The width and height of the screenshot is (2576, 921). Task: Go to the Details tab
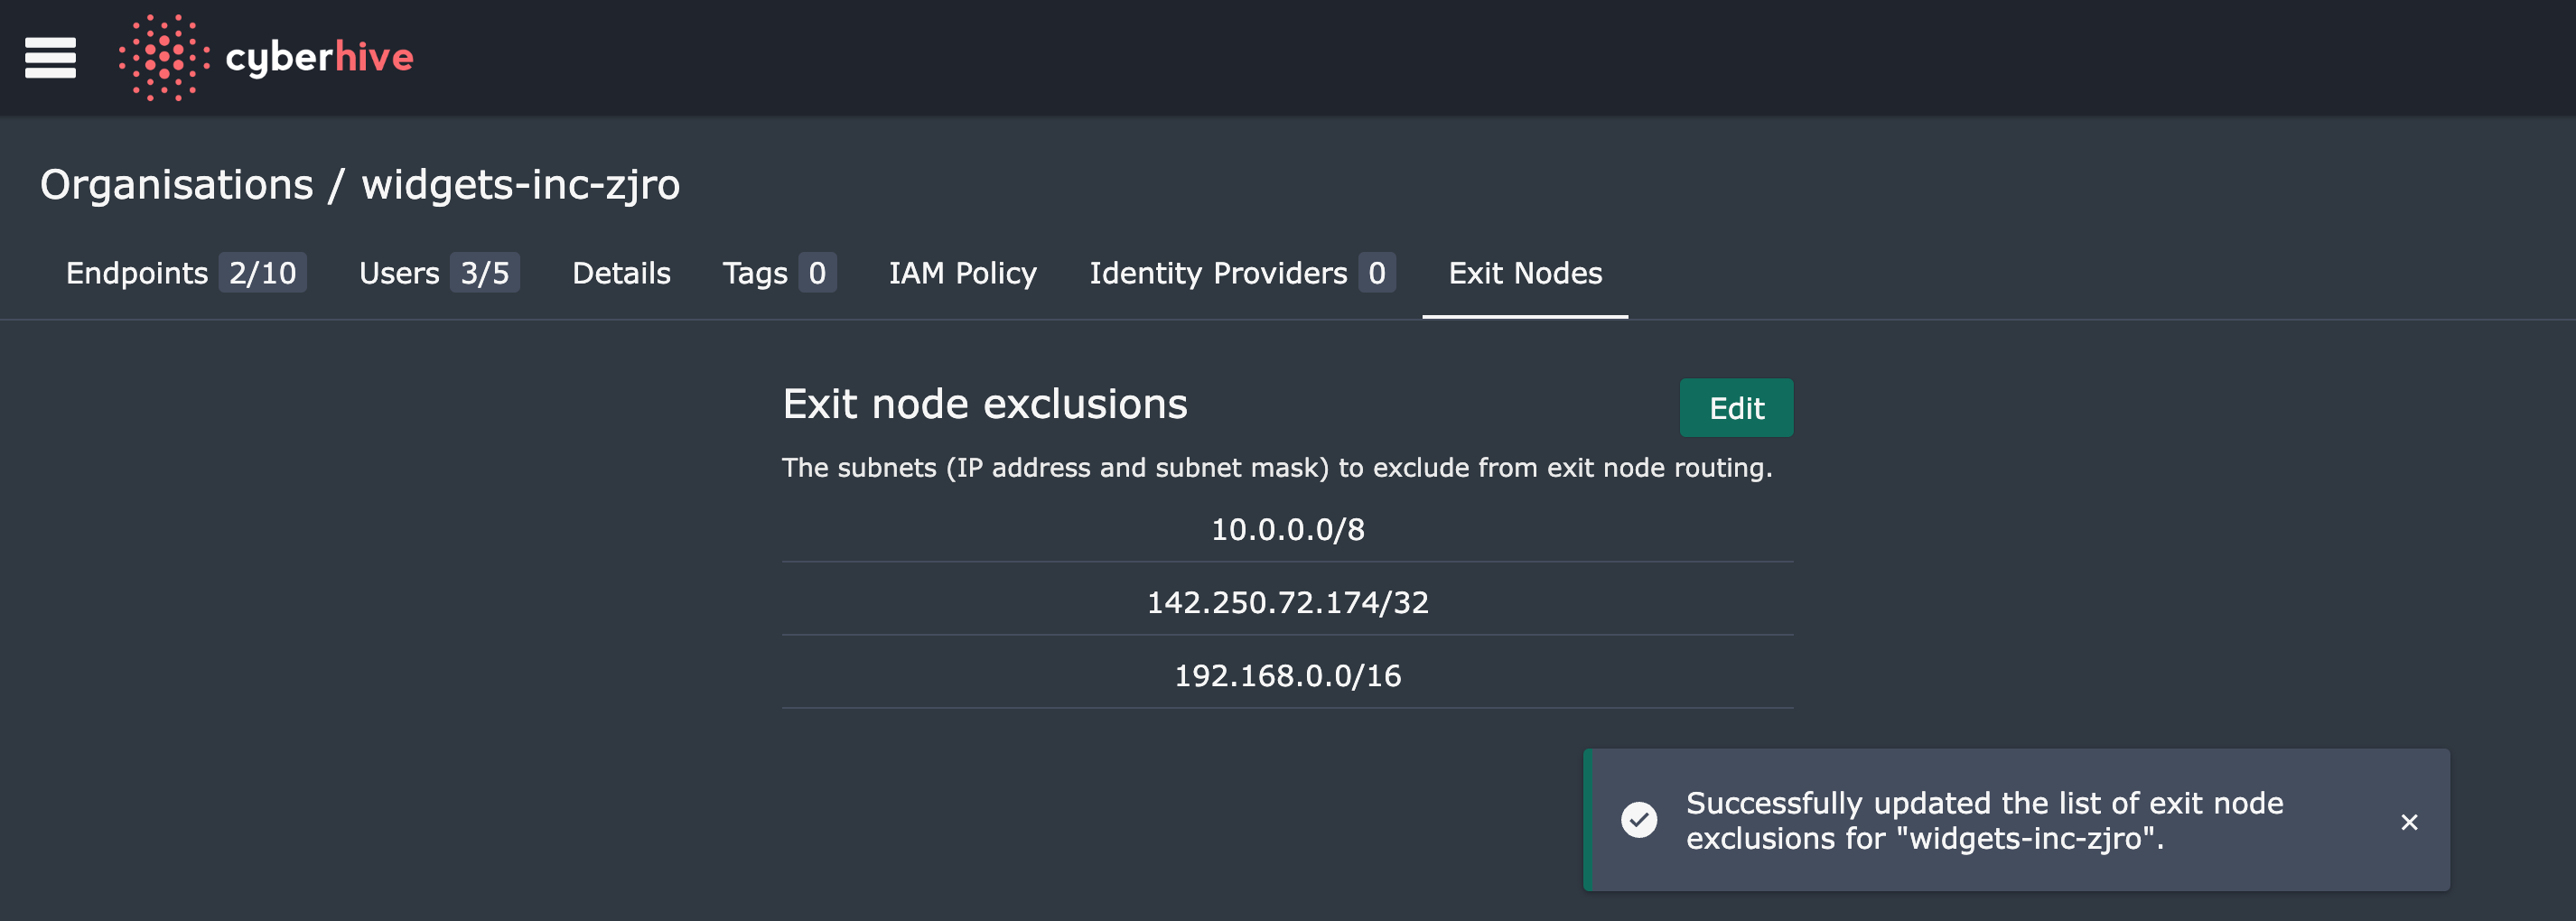coord(621,273)
